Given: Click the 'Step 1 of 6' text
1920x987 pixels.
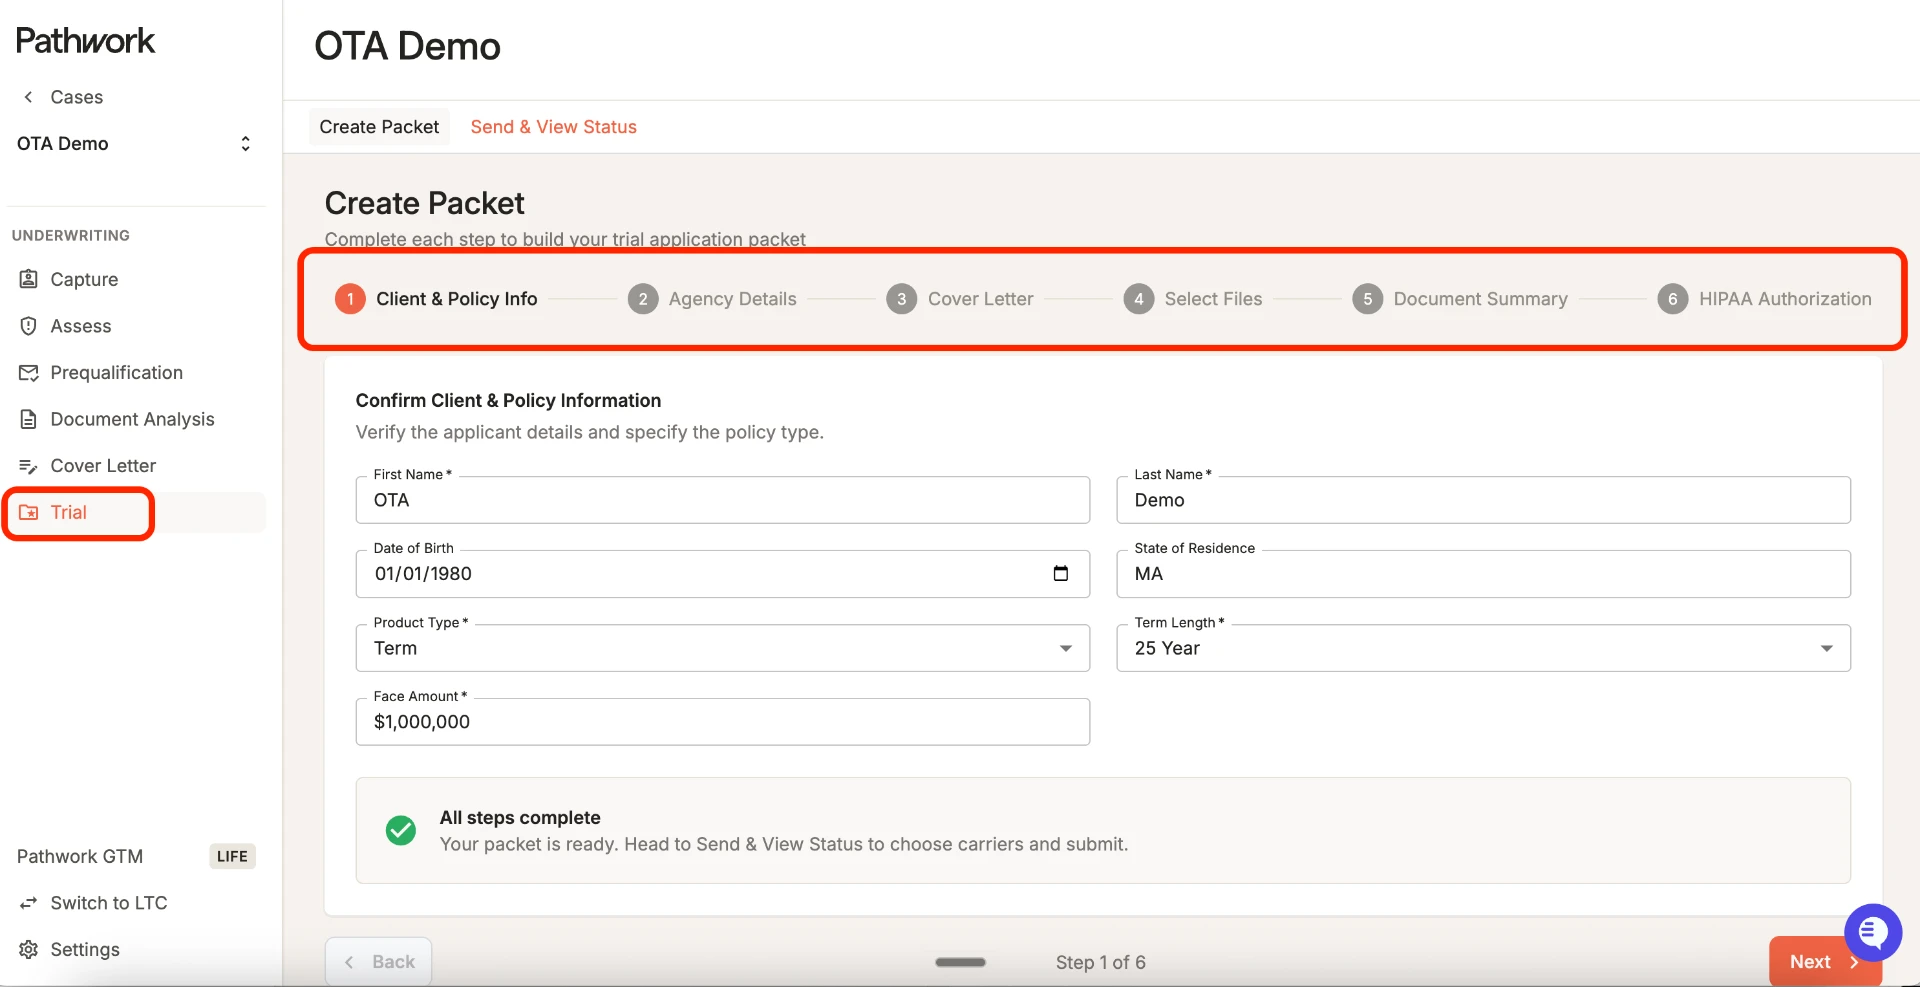Looking at the screenshot, I should point(1101,962).
